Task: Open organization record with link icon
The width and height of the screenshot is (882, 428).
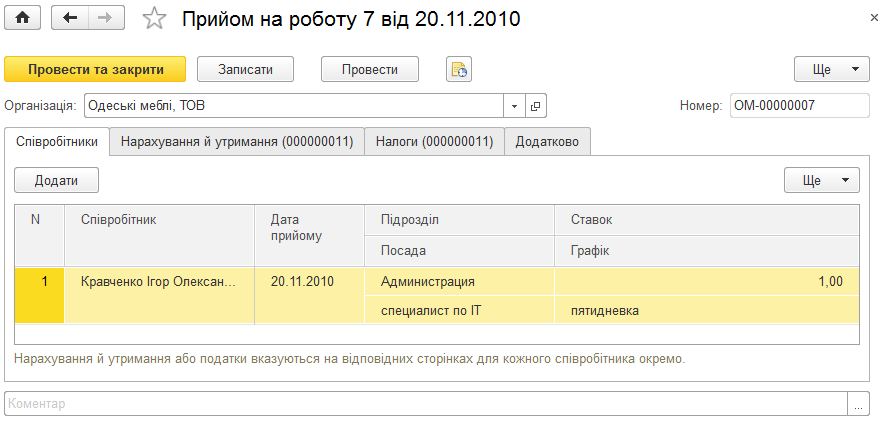Action: pyautogui.click(x=536, y=106)
